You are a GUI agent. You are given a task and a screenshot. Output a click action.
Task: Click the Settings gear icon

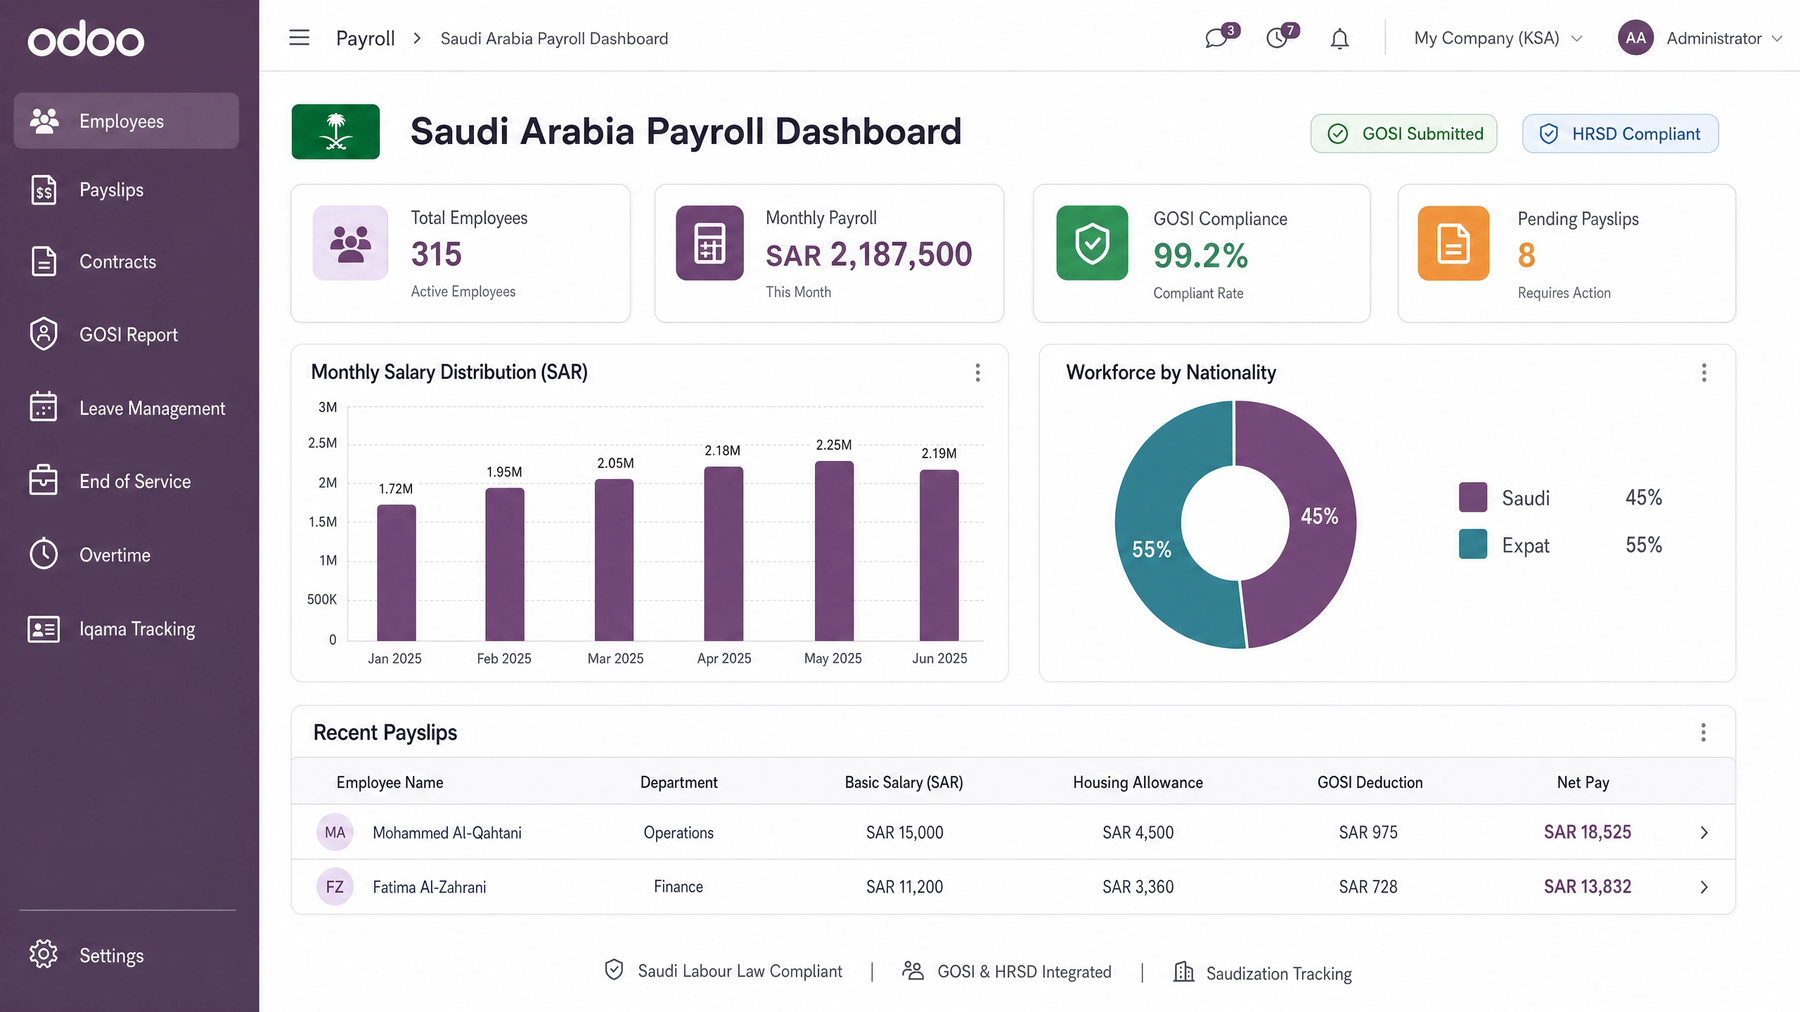44,954
